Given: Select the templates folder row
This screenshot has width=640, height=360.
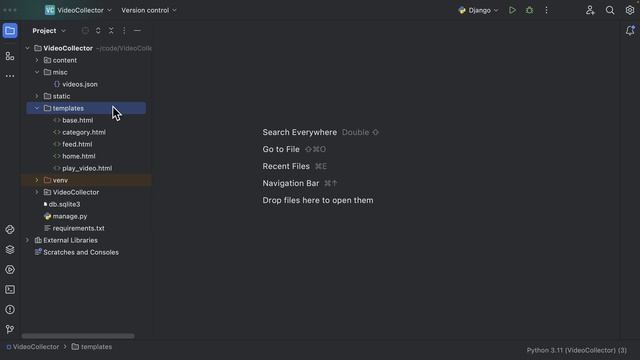Looking at the screenshot, I should 86,108.
